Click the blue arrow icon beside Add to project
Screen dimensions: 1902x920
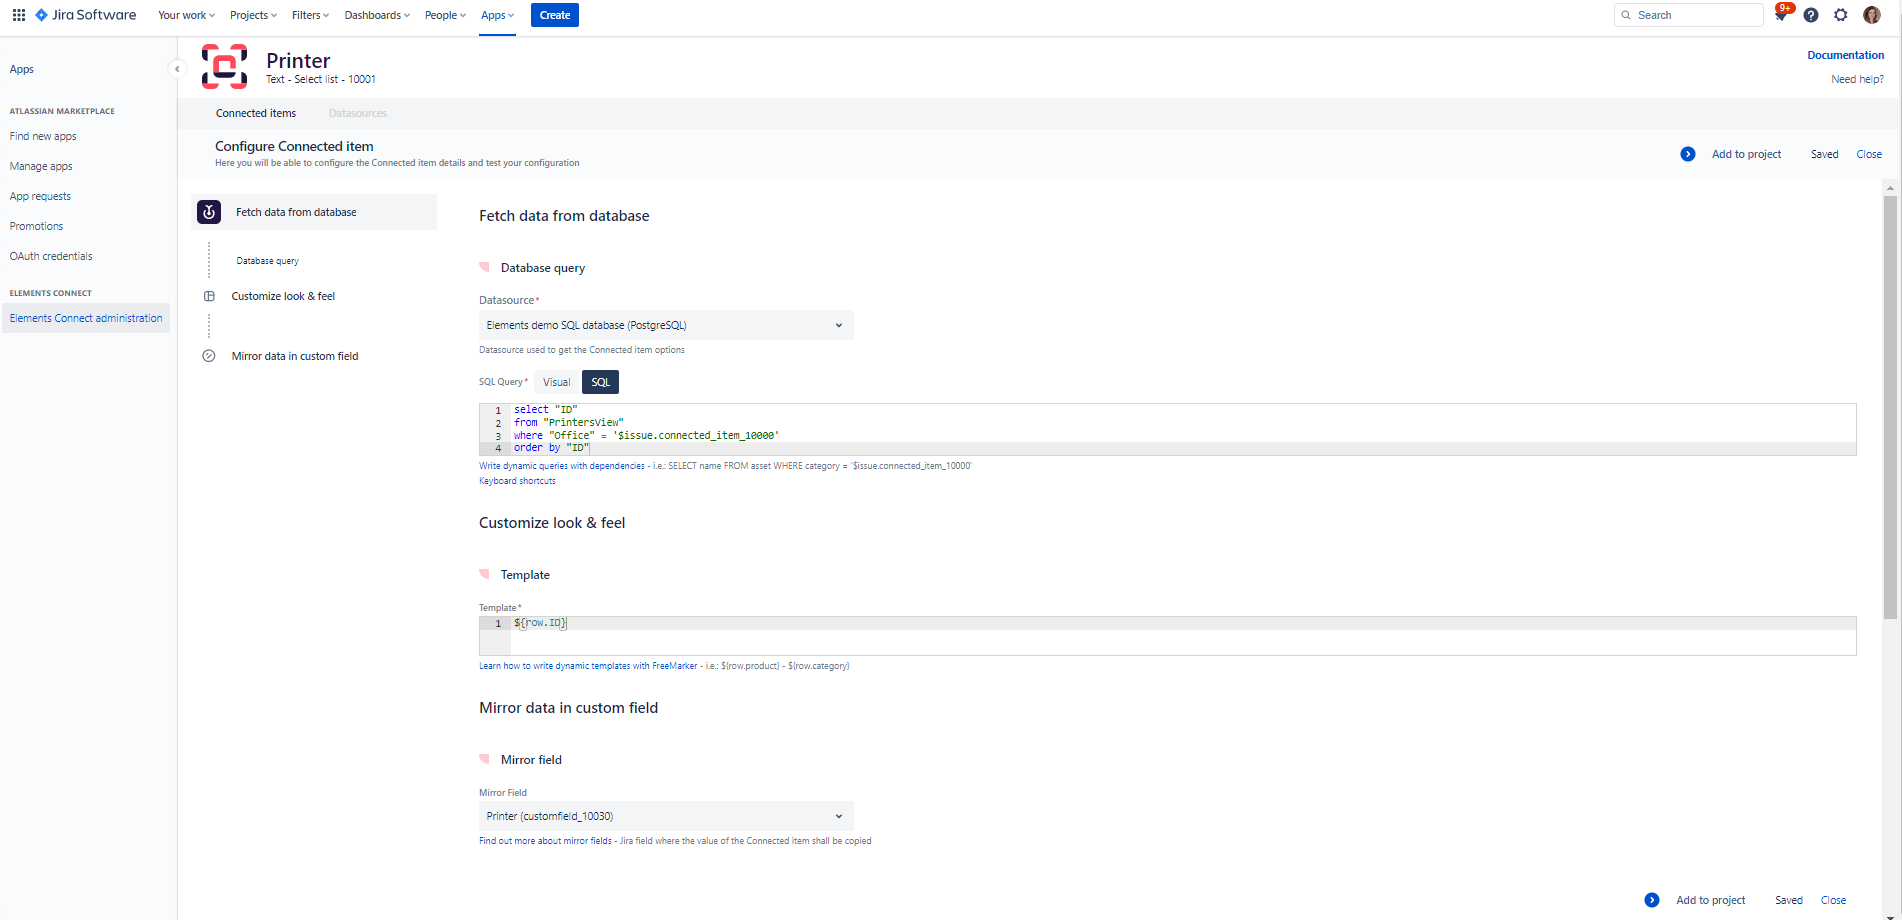tap(1688, 154)
